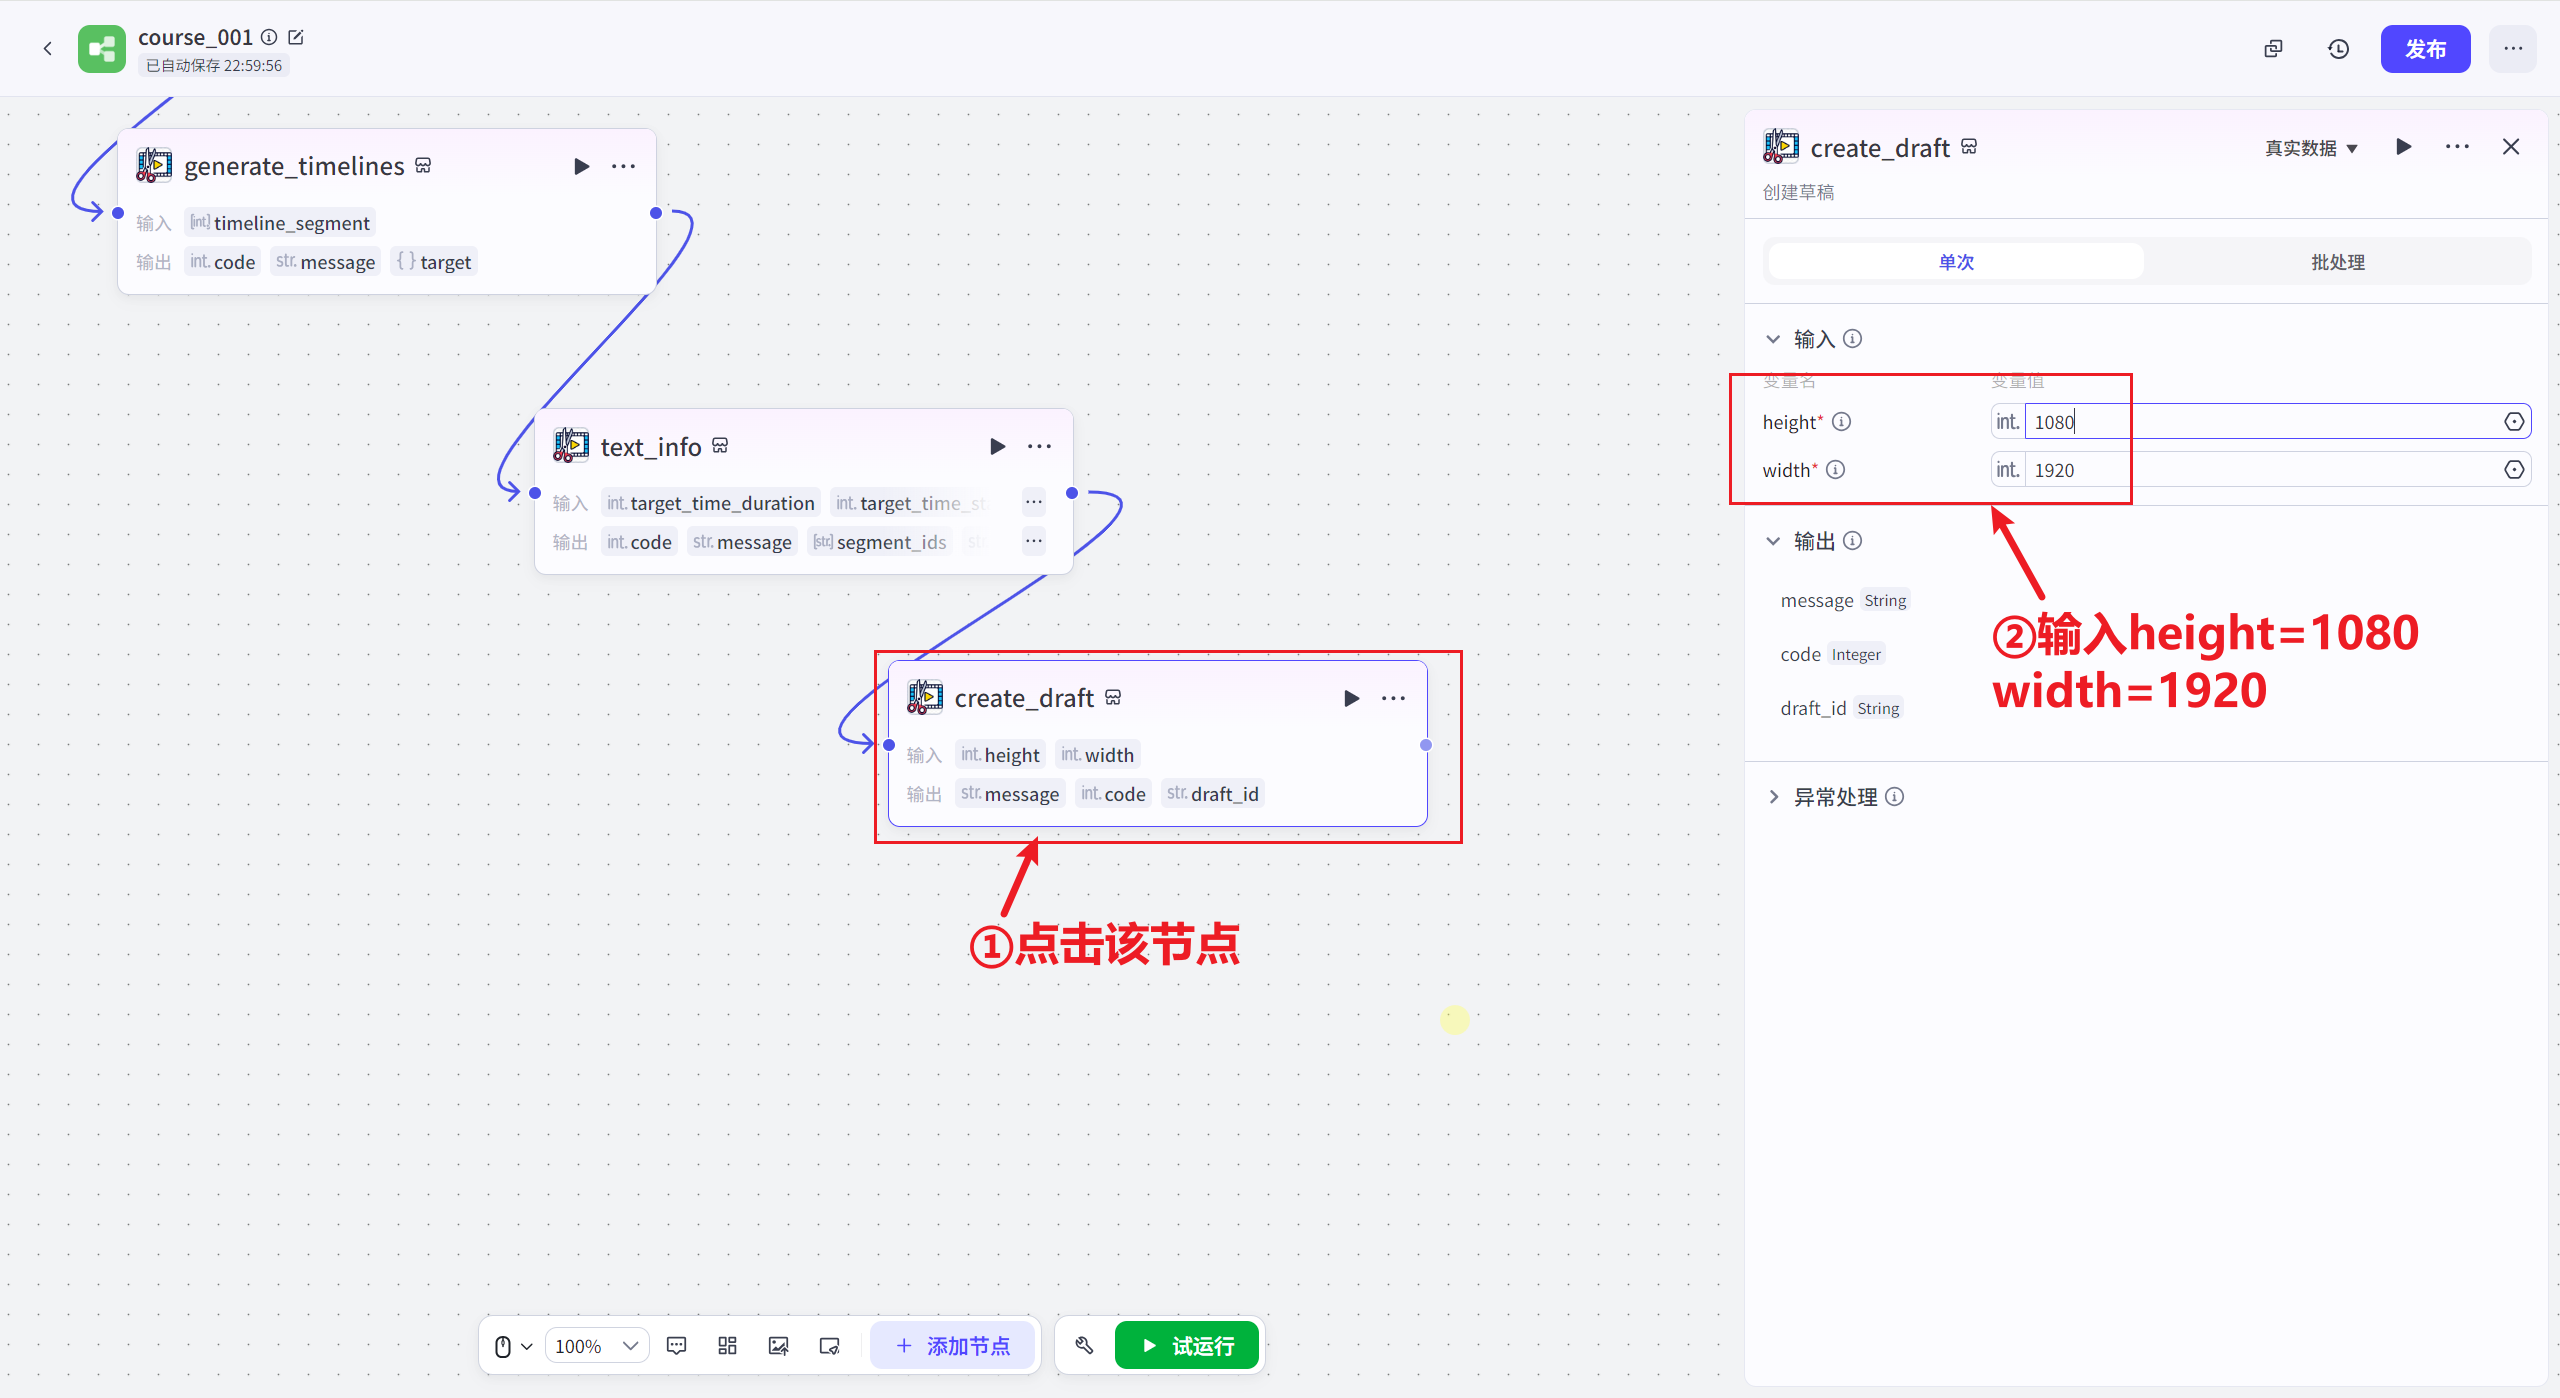Open the debug wrench tool

[x=1084, y=1345]
